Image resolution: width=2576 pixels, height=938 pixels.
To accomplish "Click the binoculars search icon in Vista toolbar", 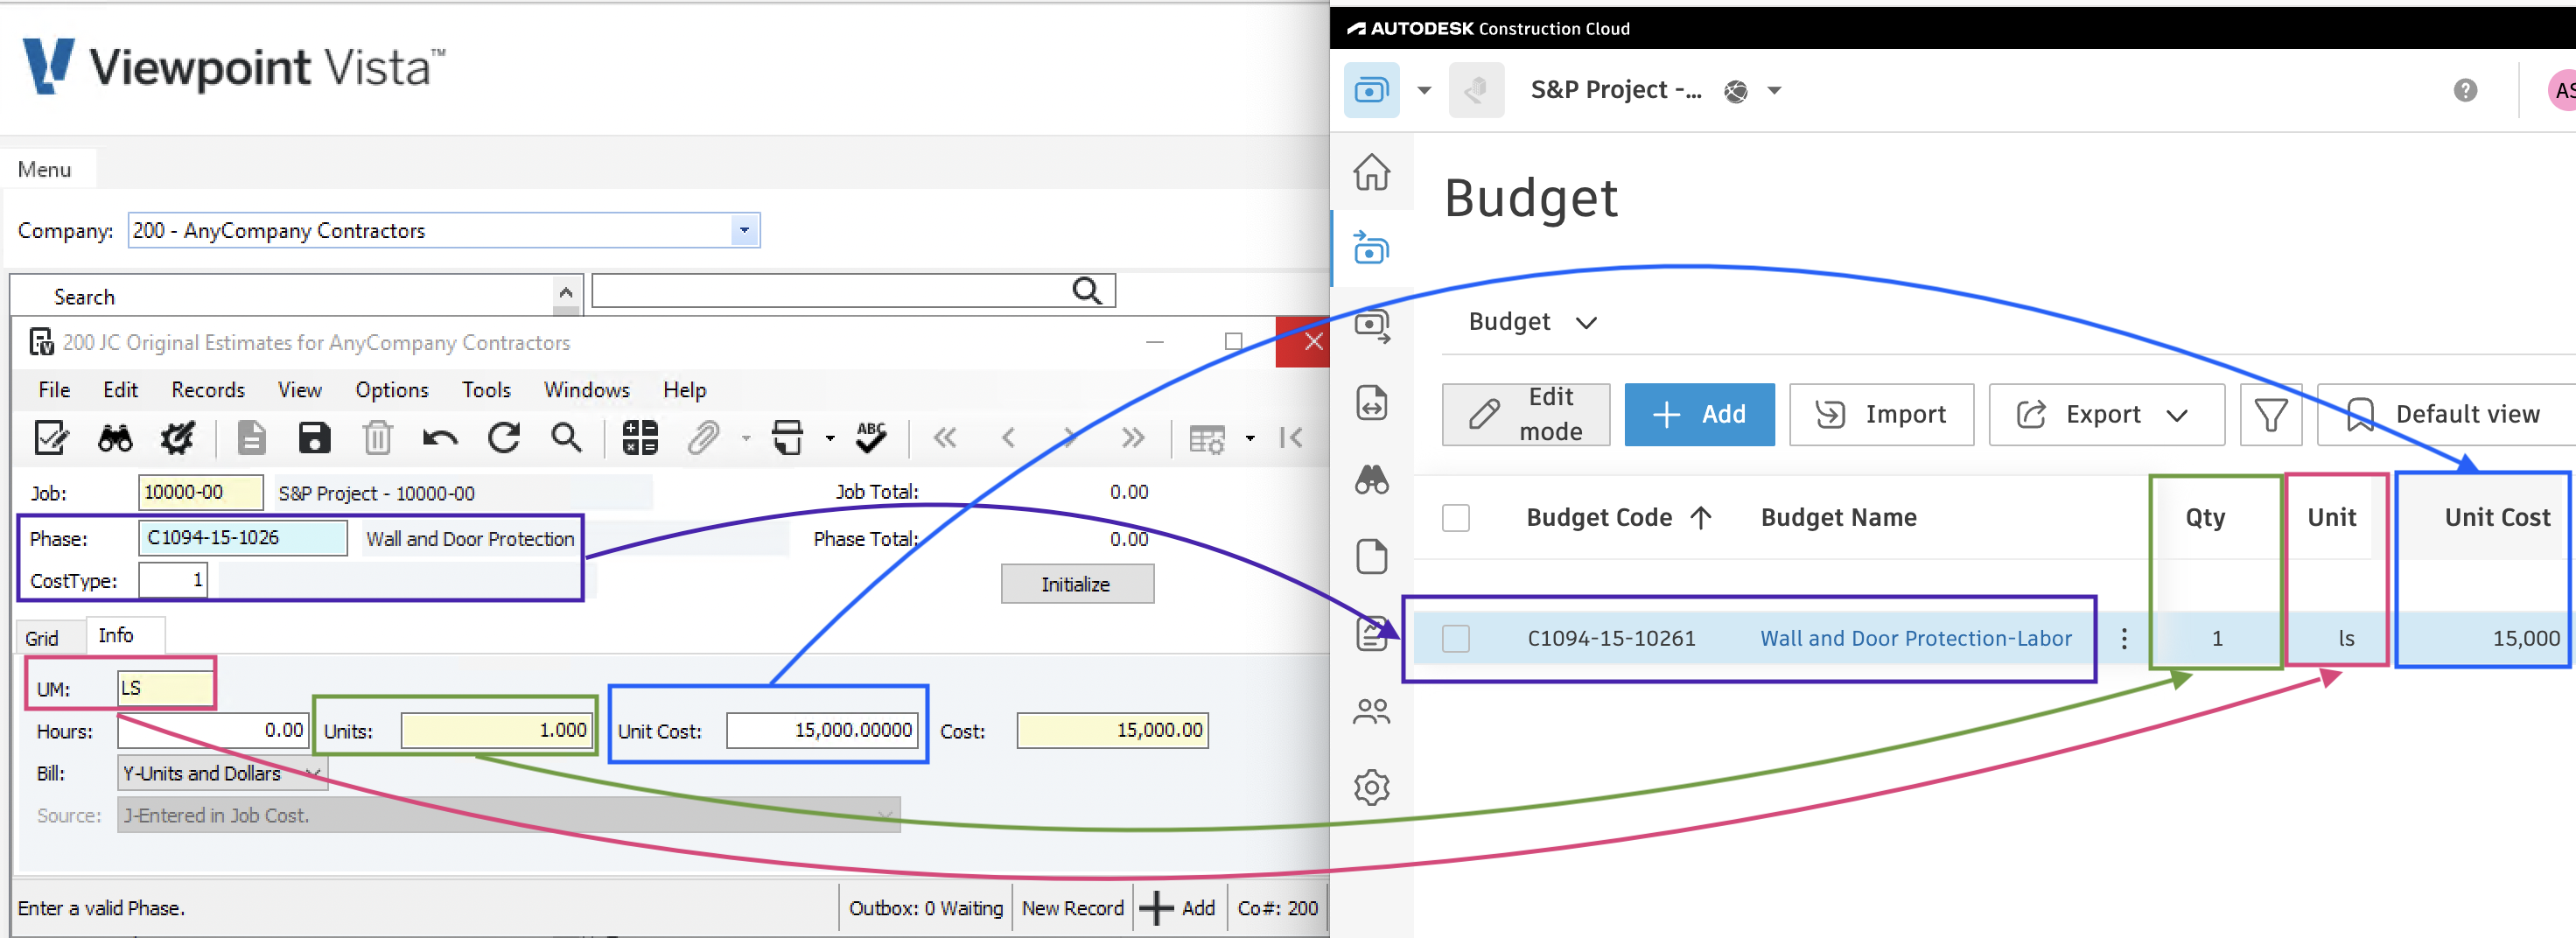I will (x=115, y=438).
